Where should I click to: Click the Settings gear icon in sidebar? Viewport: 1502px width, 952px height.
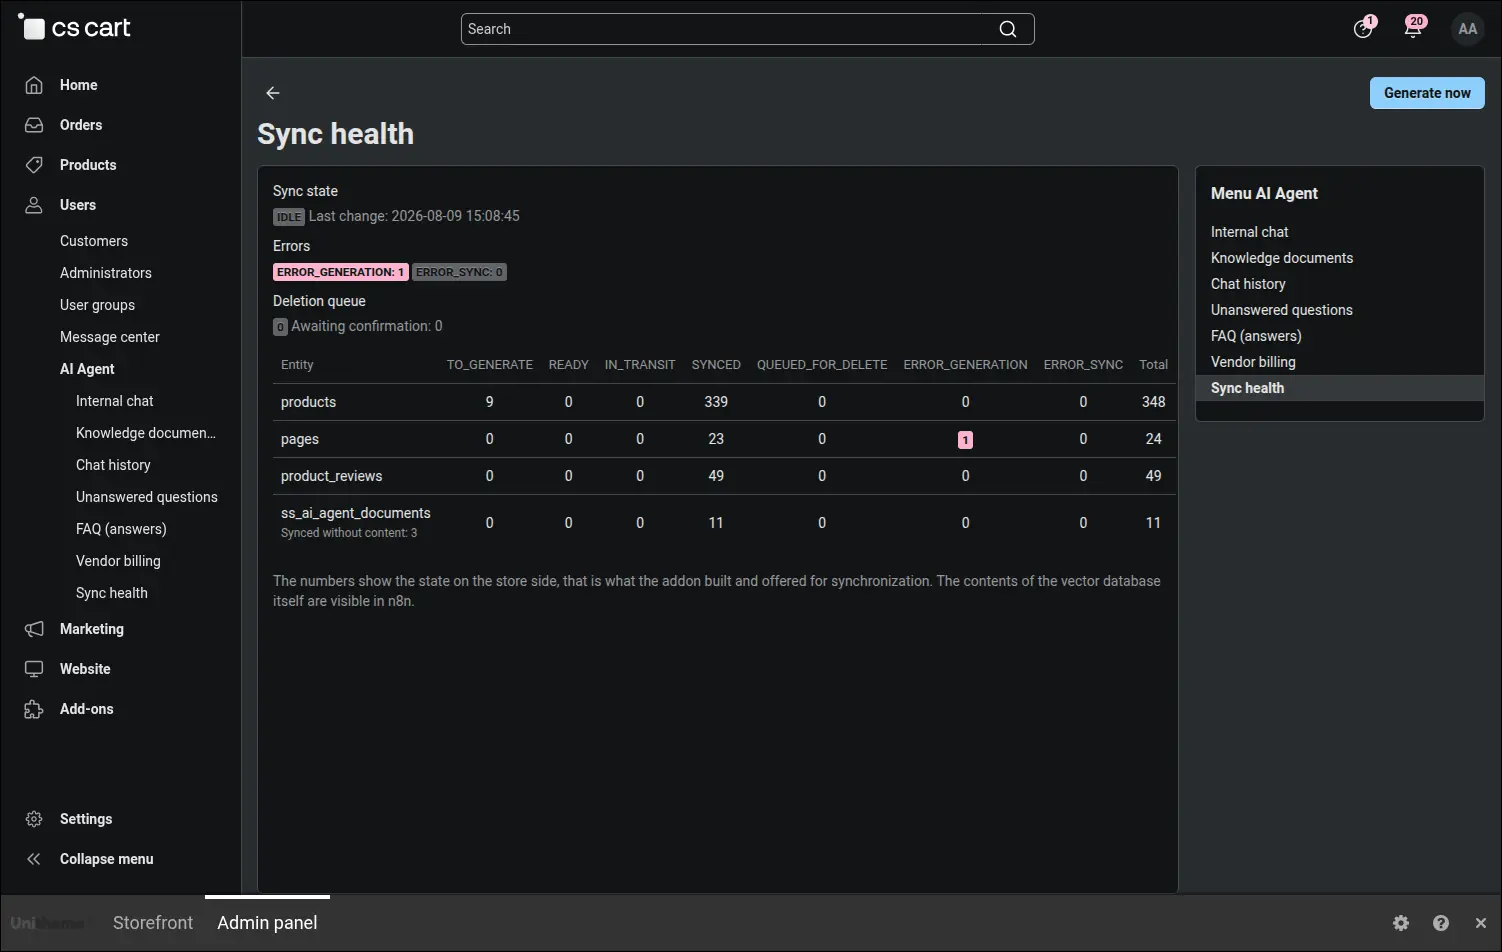pyautogui.click(x=34, y=819)
